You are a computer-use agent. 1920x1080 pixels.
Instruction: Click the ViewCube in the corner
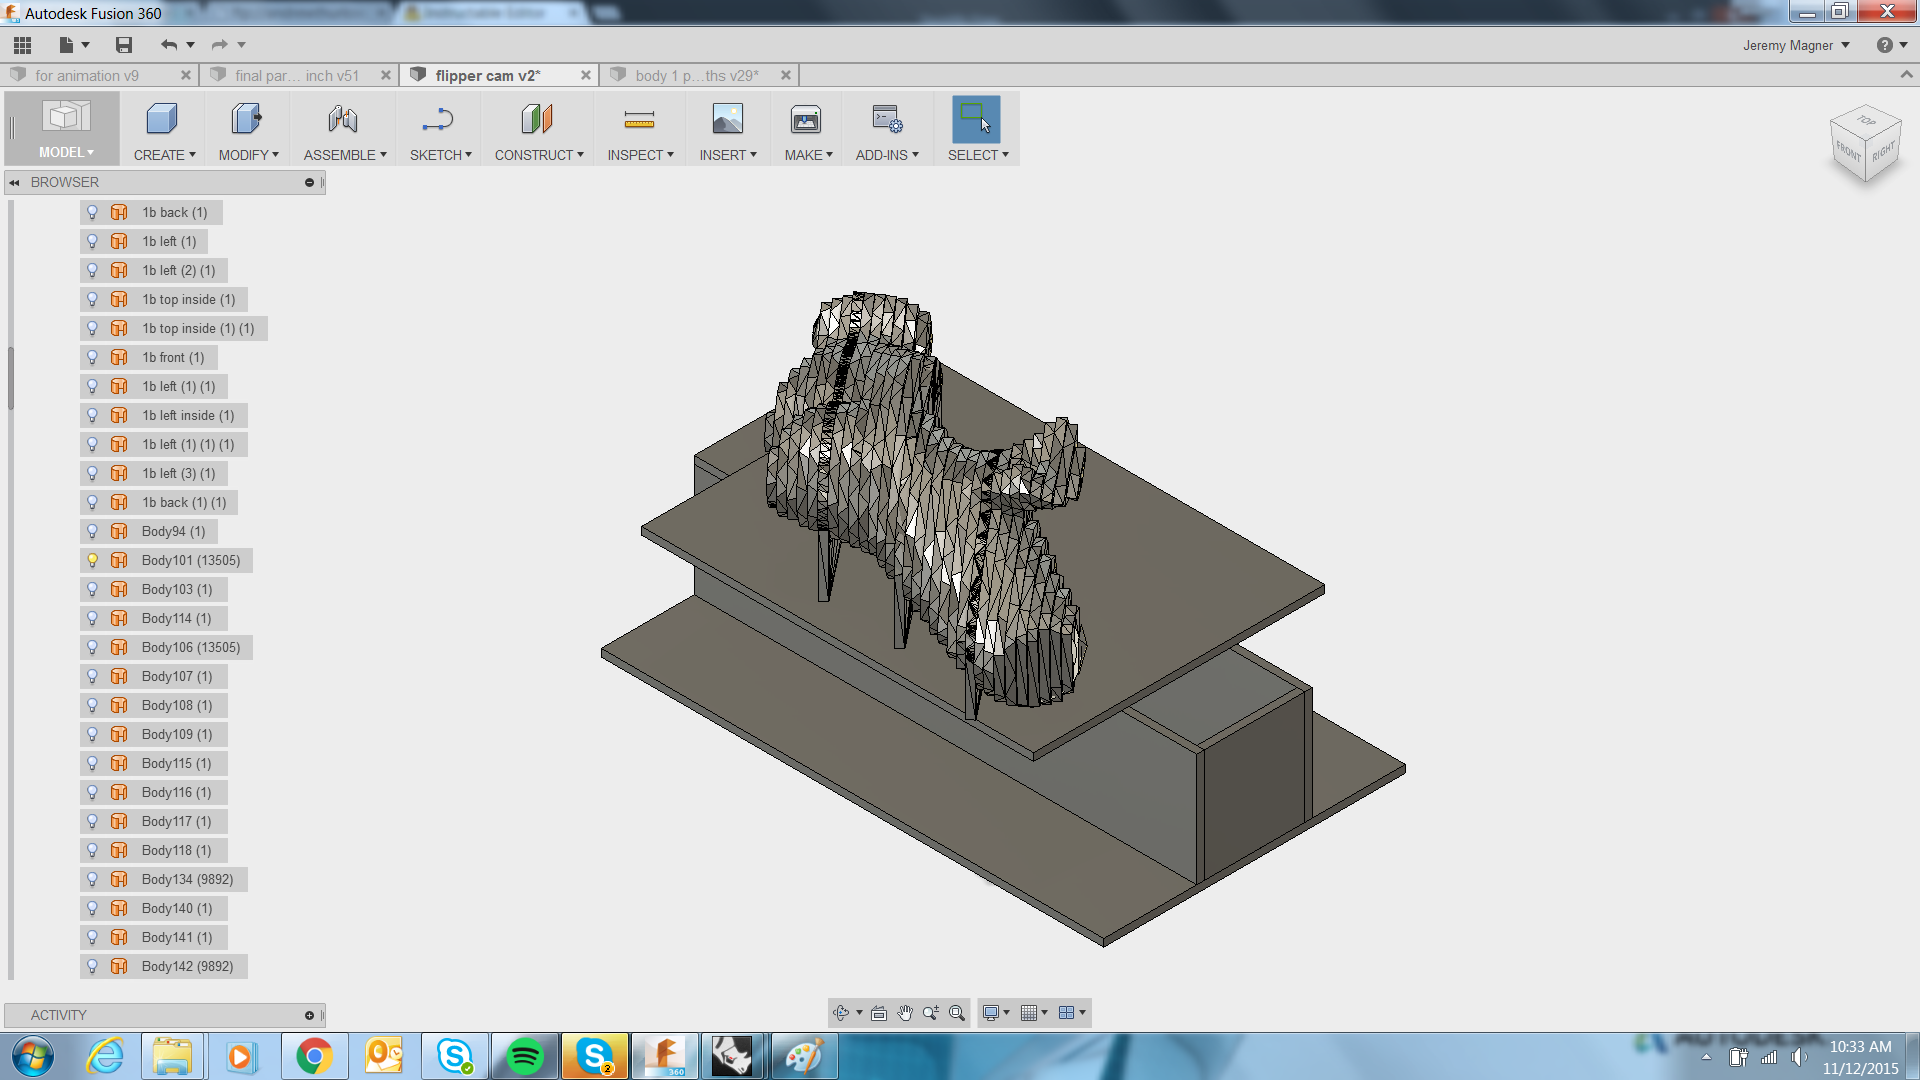pyautogui.click(x=1865, y=143)
